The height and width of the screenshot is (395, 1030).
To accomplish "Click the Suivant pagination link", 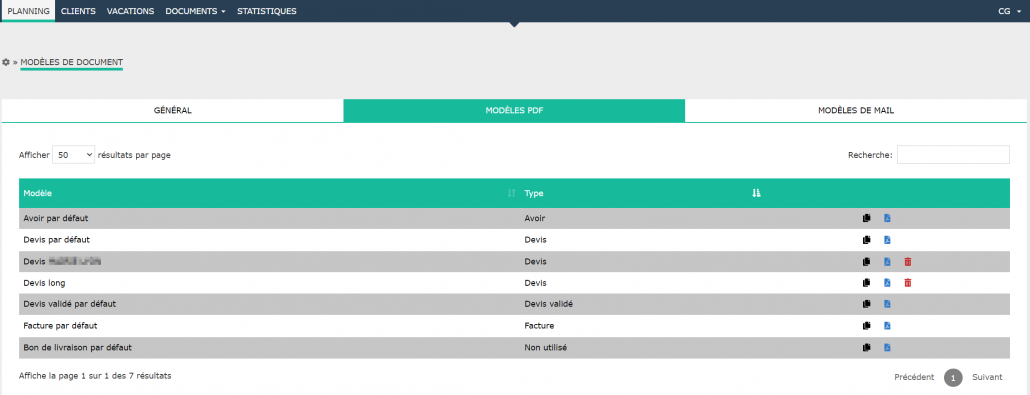I will (x=987, y=377).
